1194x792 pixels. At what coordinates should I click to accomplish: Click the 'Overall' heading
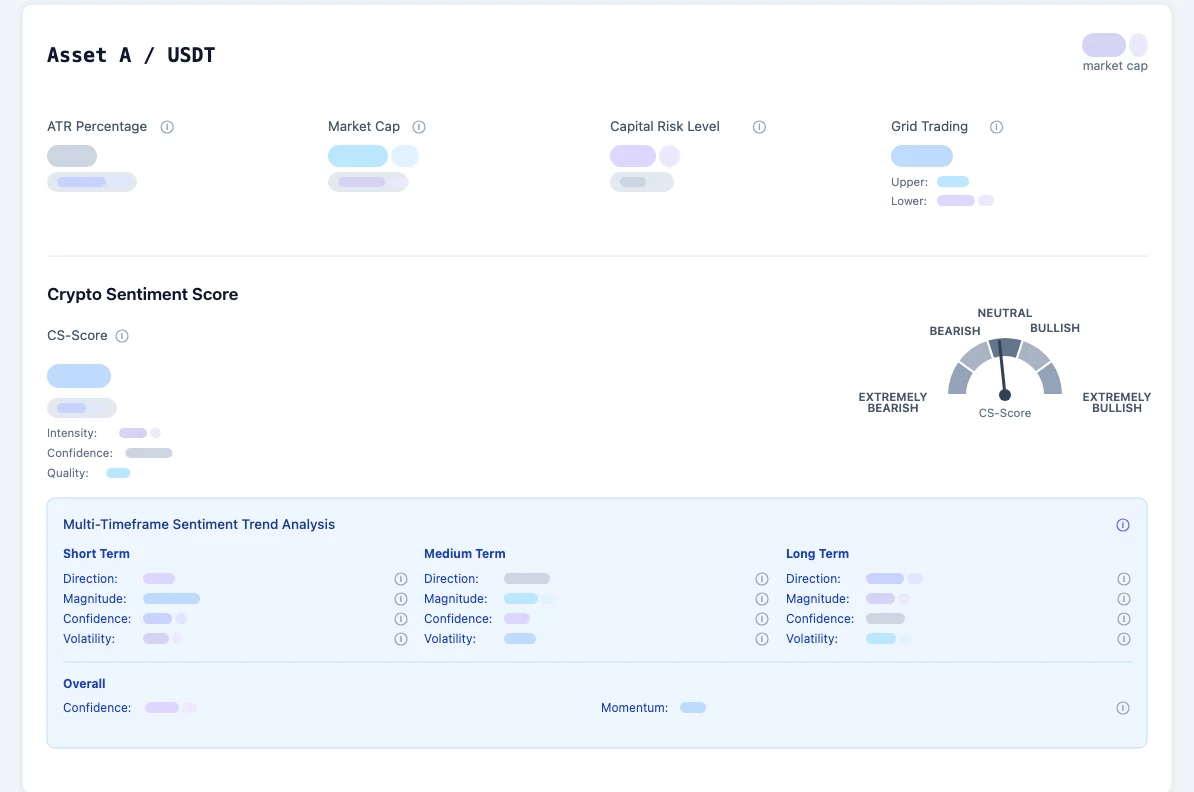(x=84, y=684)
